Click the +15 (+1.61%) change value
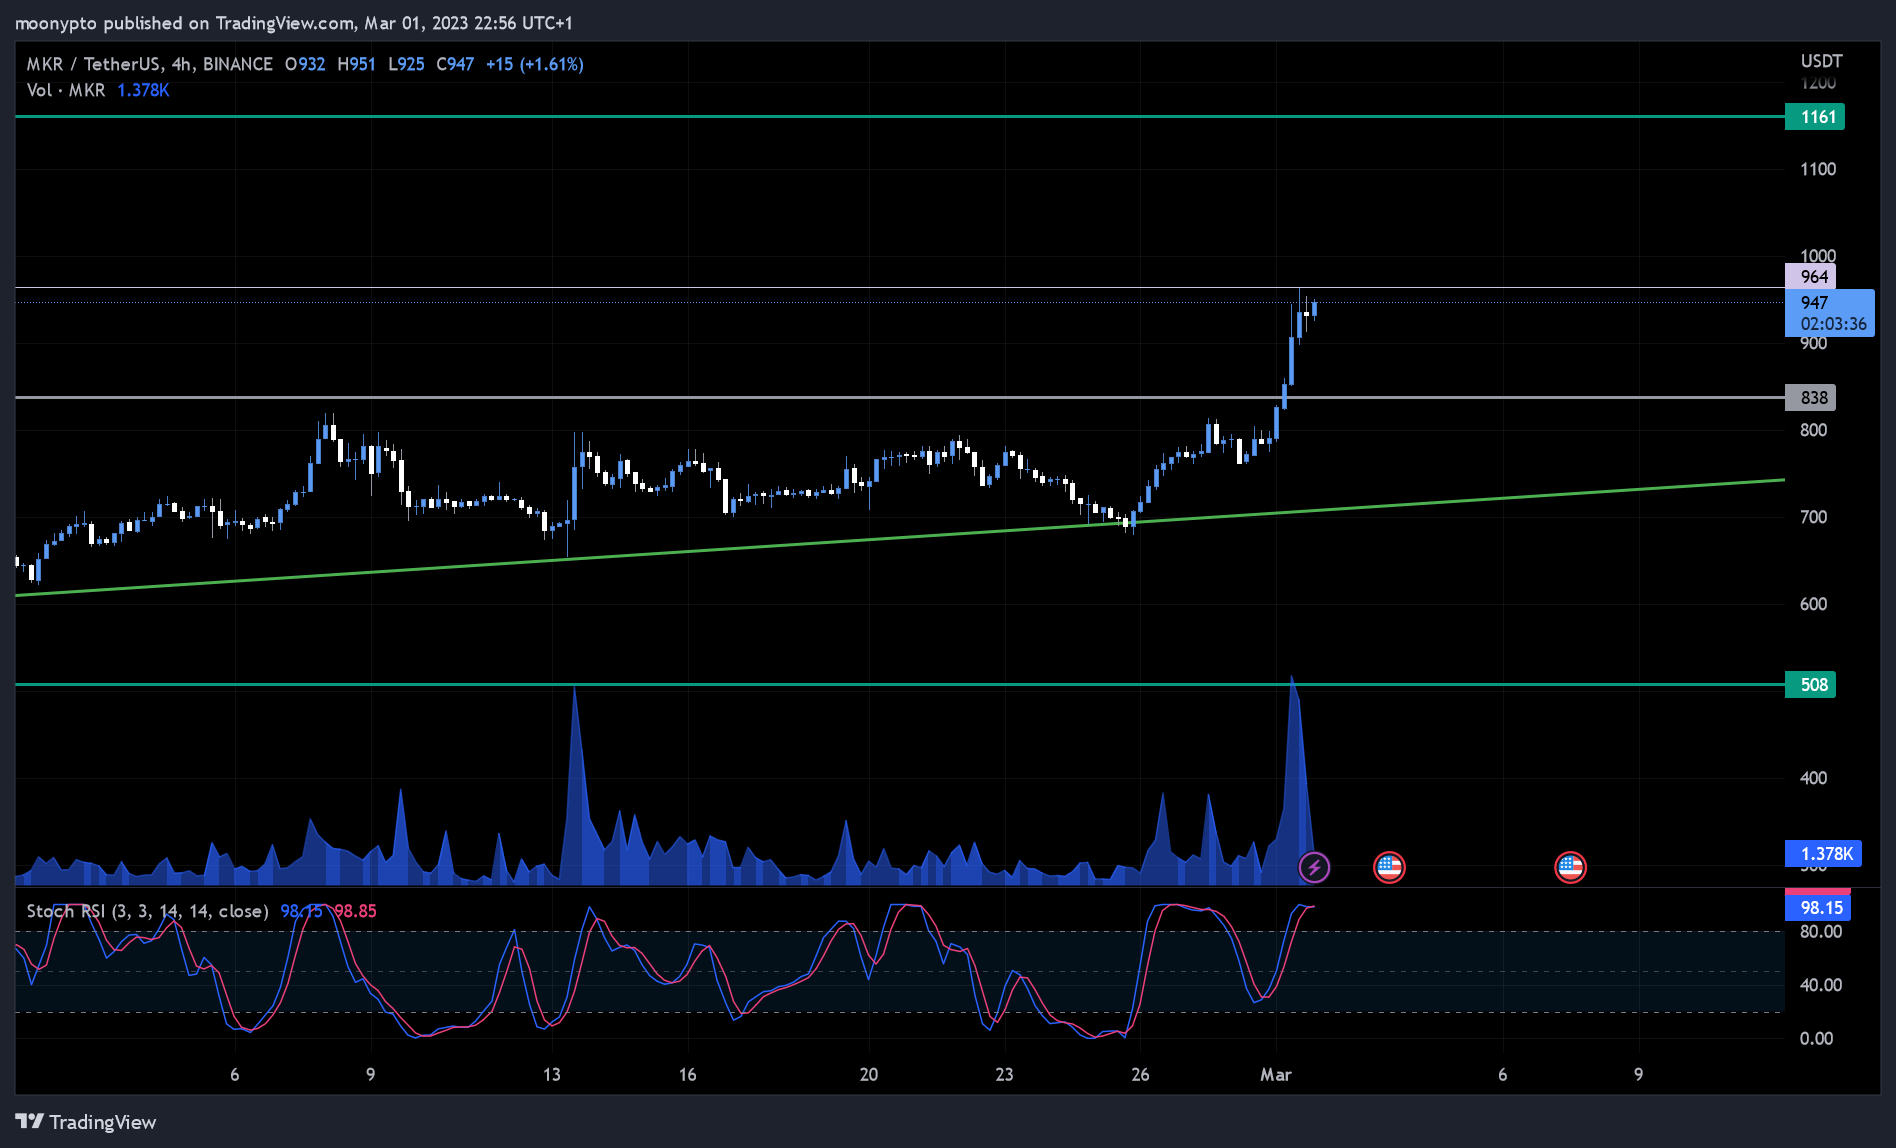1896x1148 pixels. pyautogui.click(x=535, y=64)
